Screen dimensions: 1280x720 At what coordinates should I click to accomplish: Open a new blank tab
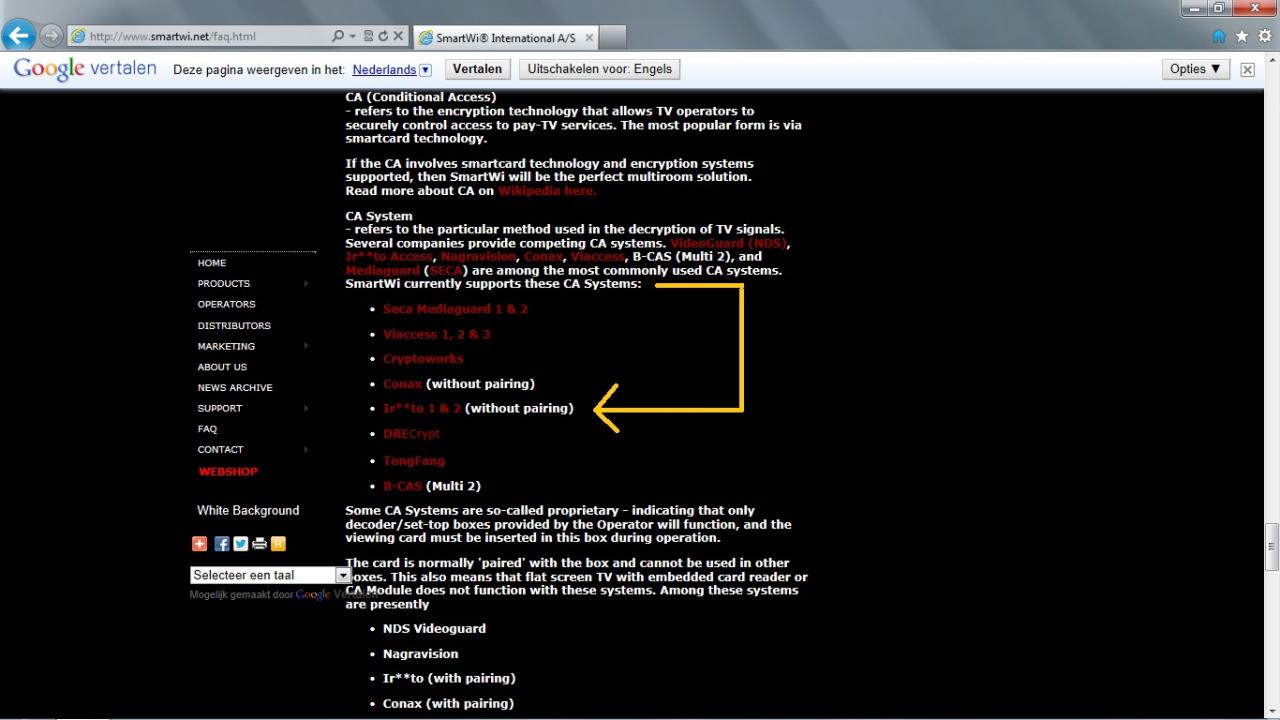[613, 38]
